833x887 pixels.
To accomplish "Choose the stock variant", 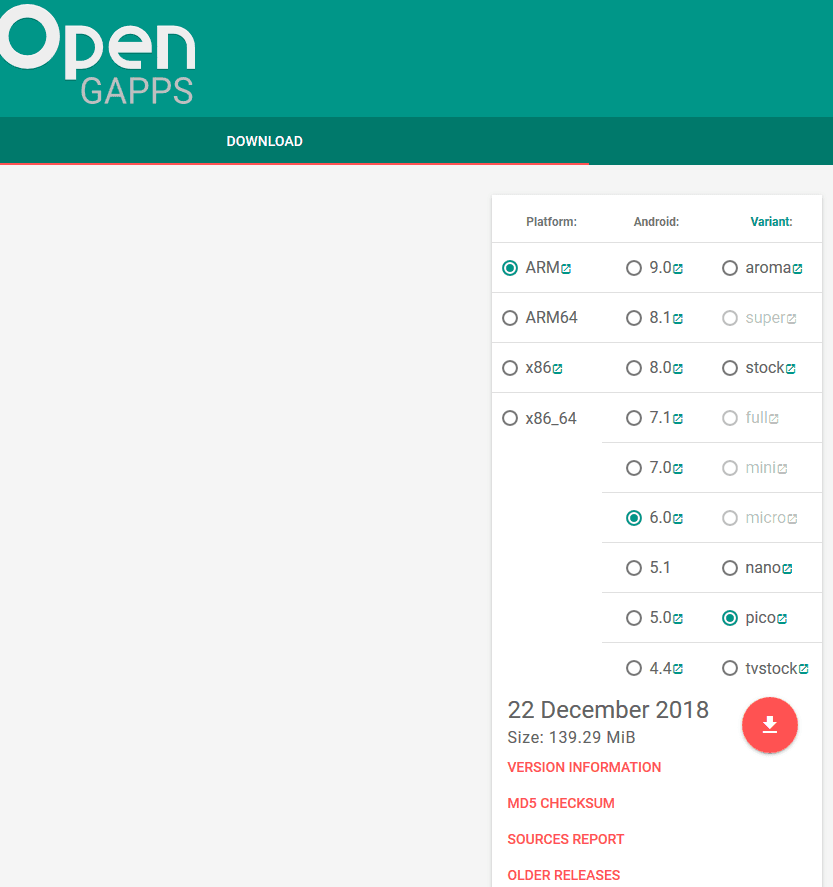I will 730,368.
